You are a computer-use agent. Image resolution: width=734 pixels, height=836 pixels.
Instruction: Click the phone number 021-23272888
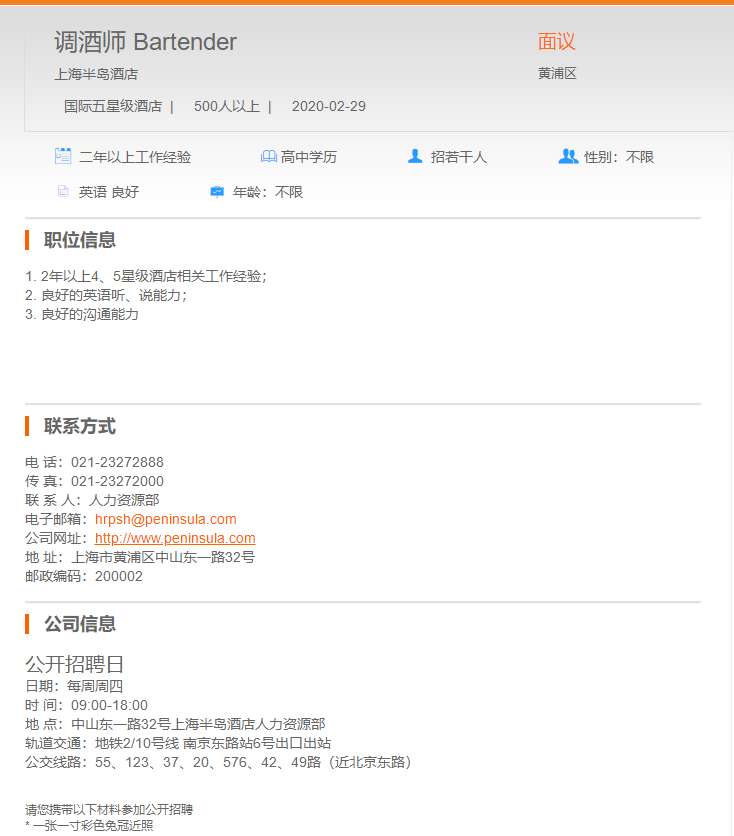pos(117,462)
